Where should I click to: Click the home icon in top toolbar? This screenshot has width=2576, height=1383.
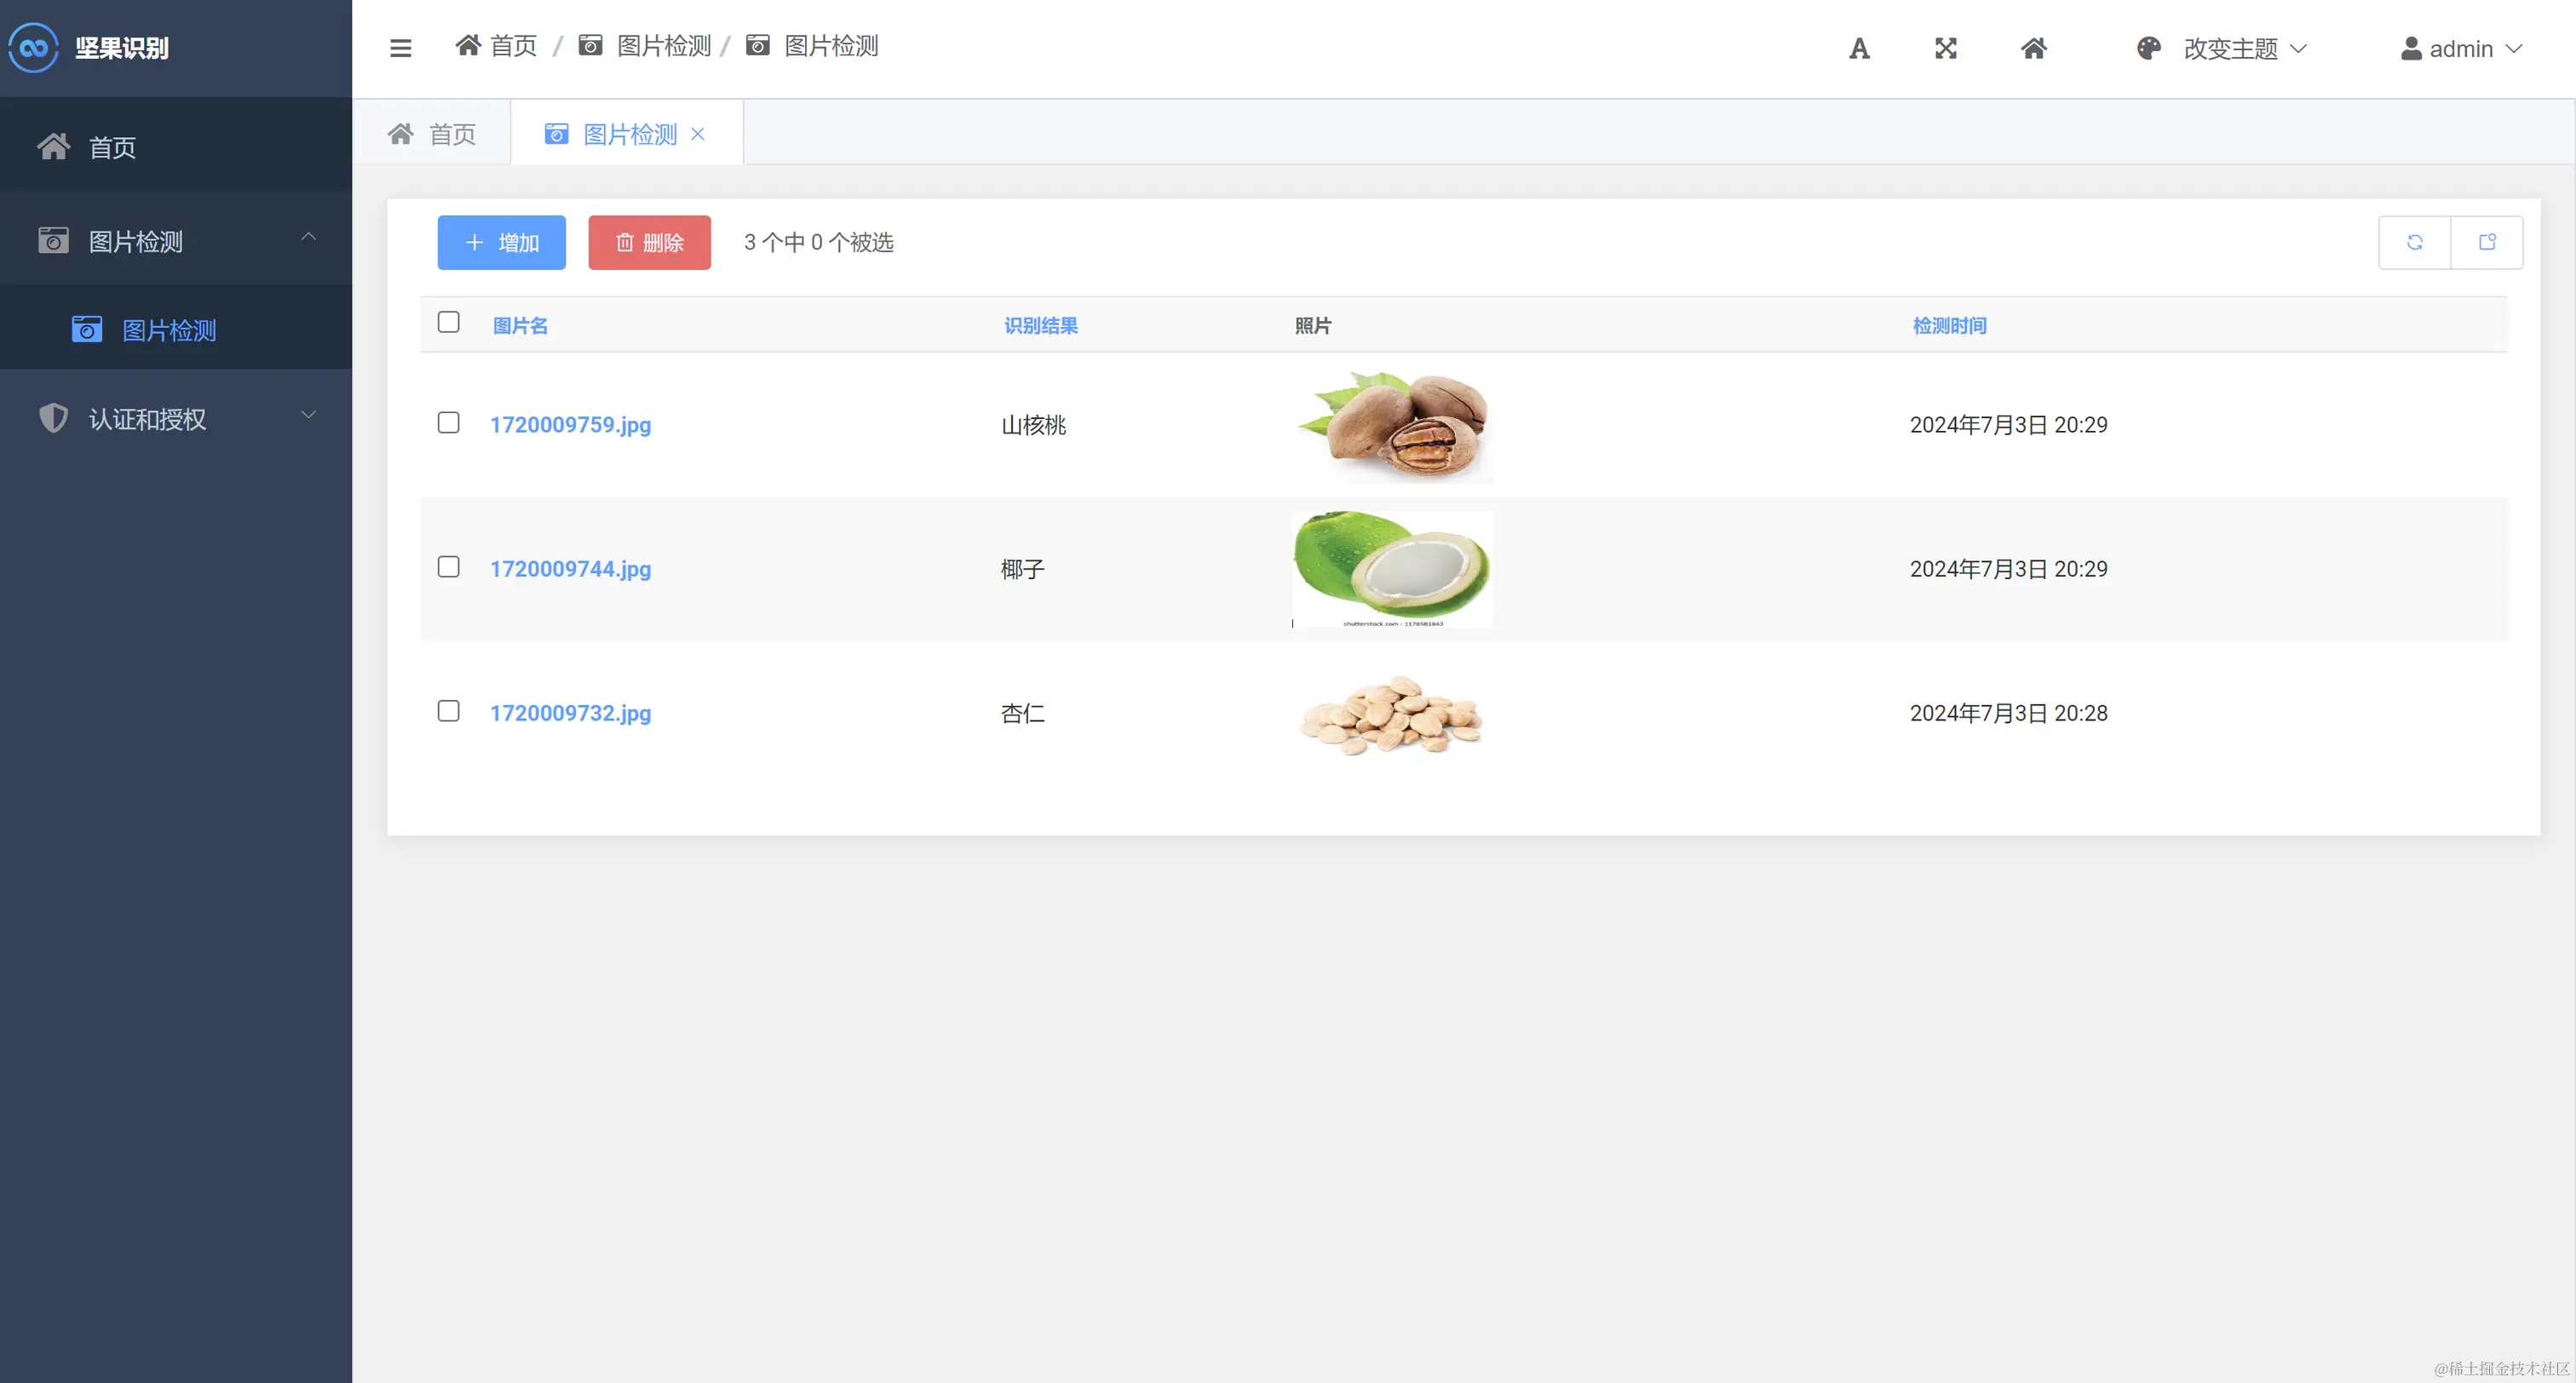point(2033,48)
